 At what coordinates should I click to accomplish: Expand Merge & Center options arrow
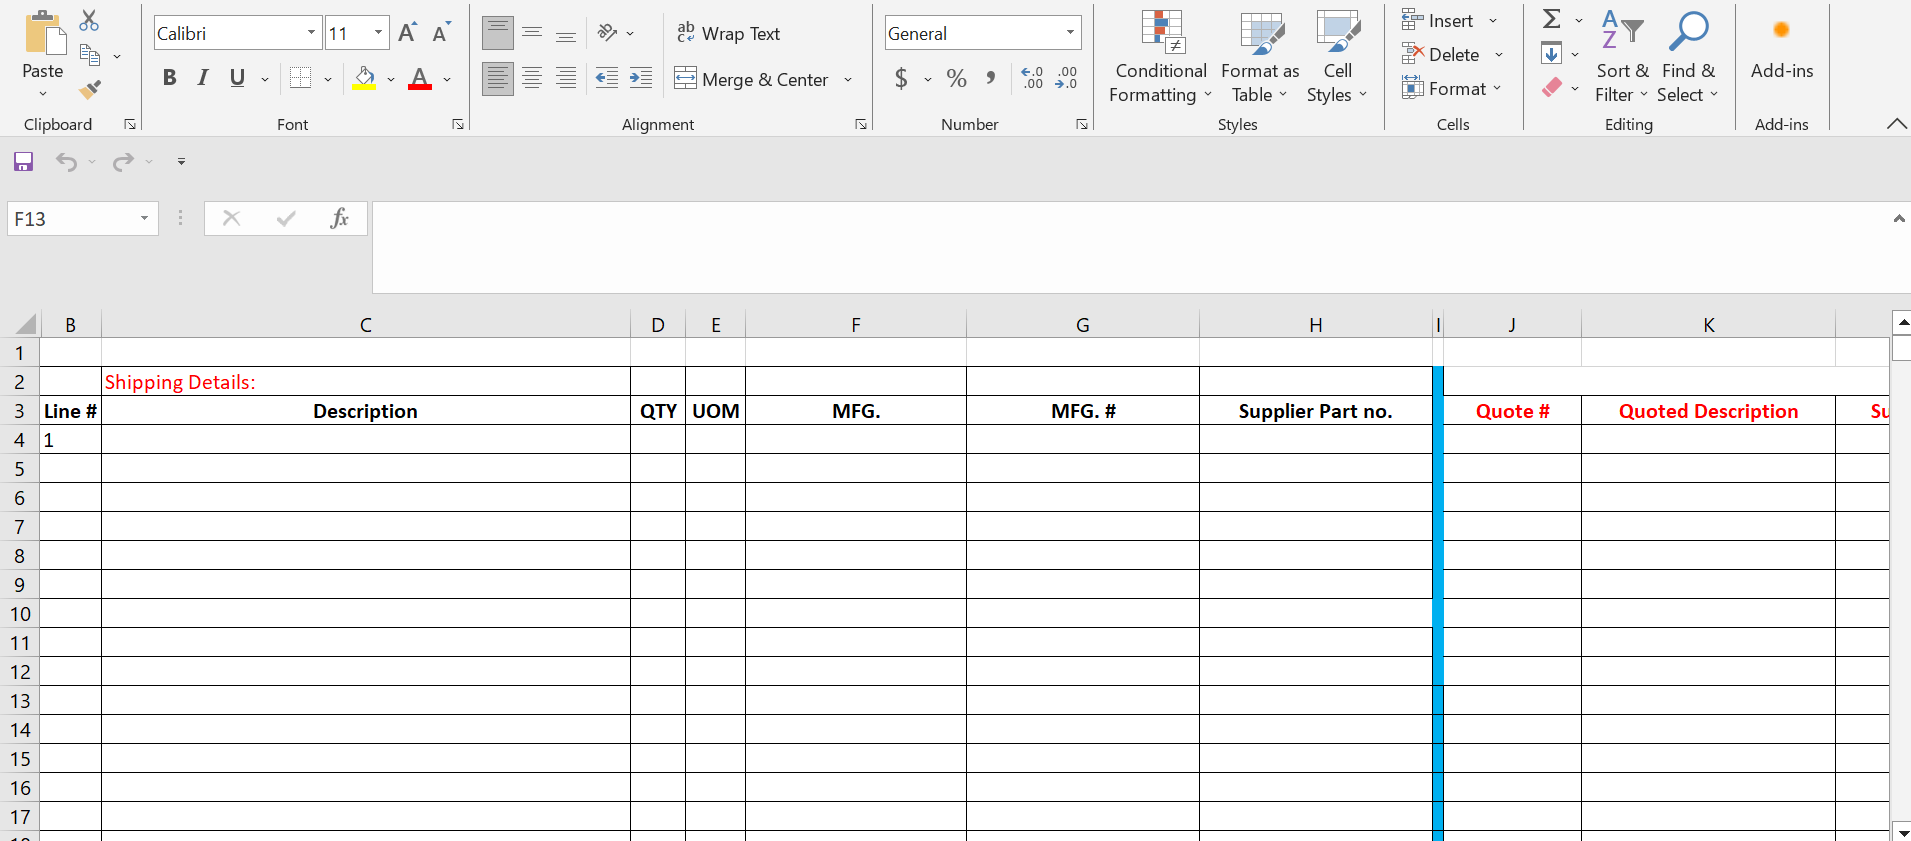[848, 79]
